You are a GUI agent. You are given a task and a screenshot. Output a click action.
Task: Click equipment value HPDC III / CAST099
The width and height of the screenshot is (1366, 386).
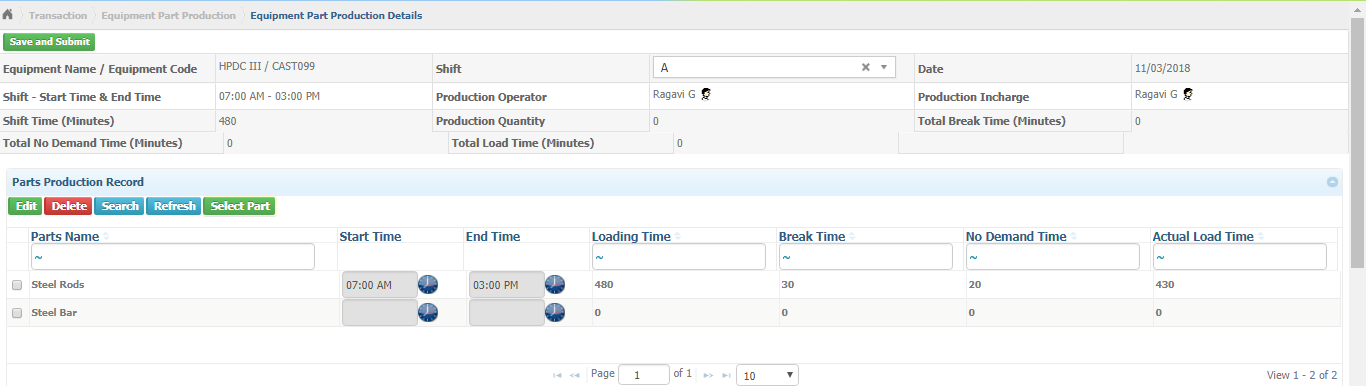coord(267,67)
